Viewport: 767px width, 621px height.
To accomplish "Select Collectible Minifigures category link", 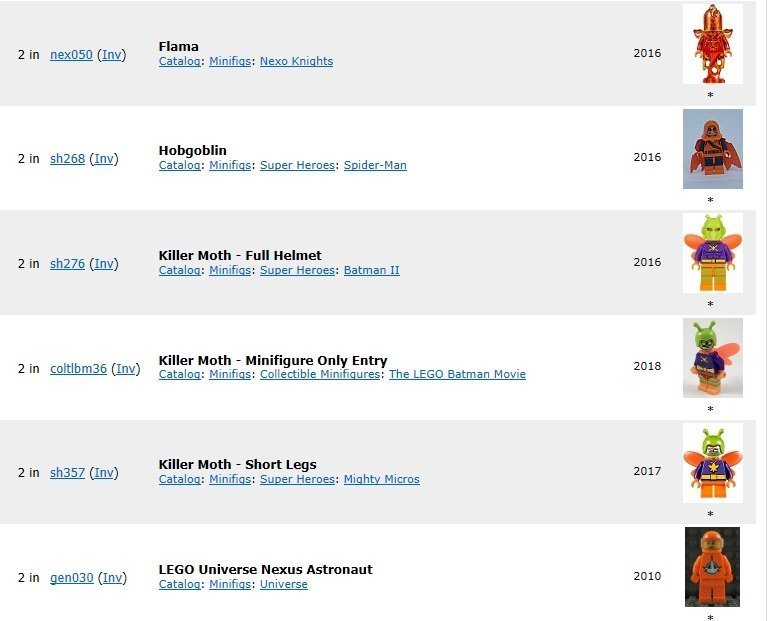I will click(320, 374).
